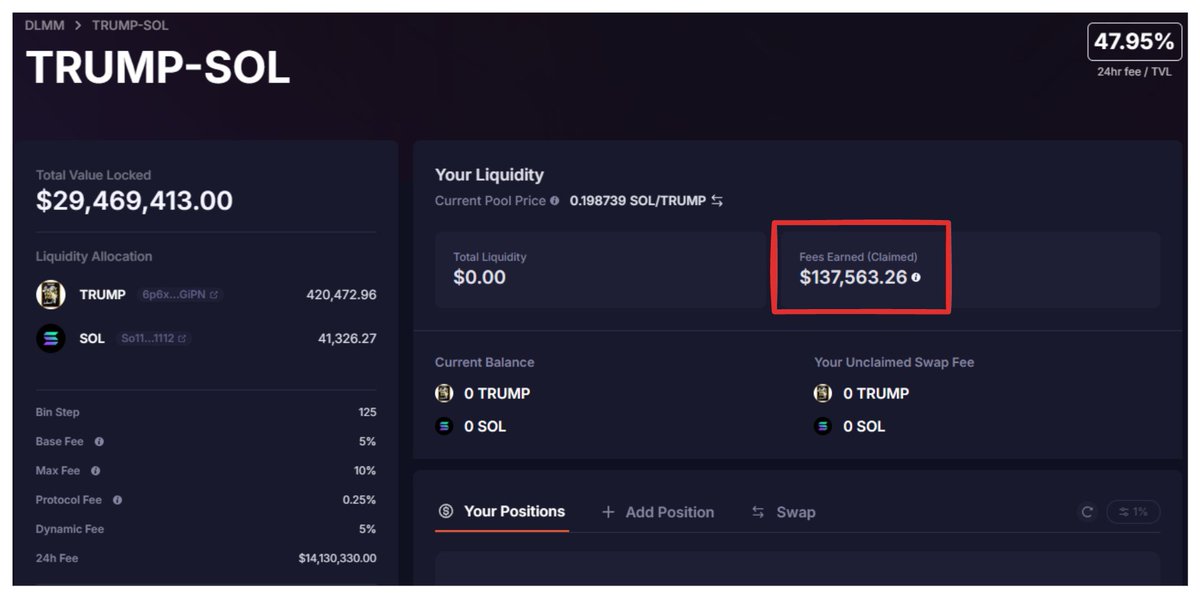The width and height of the screenshot is (1200, 598).
Task: Click the TRUMP-SOL page heading
Action: (x=158, y=67)
